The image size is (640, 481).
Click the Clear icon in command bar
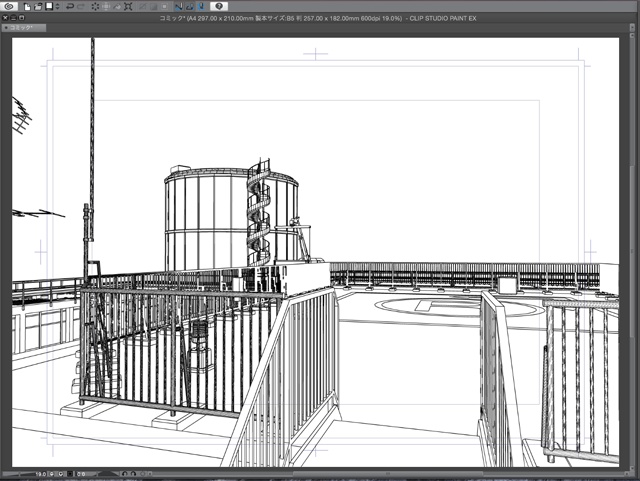95,6
